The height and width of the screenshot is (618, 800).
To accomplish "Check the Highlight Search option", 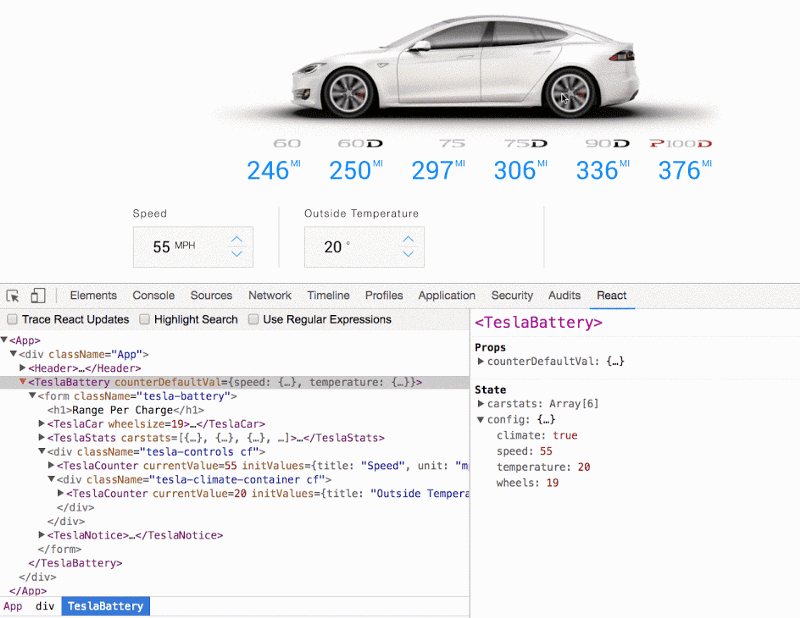I will coord(145,320).
